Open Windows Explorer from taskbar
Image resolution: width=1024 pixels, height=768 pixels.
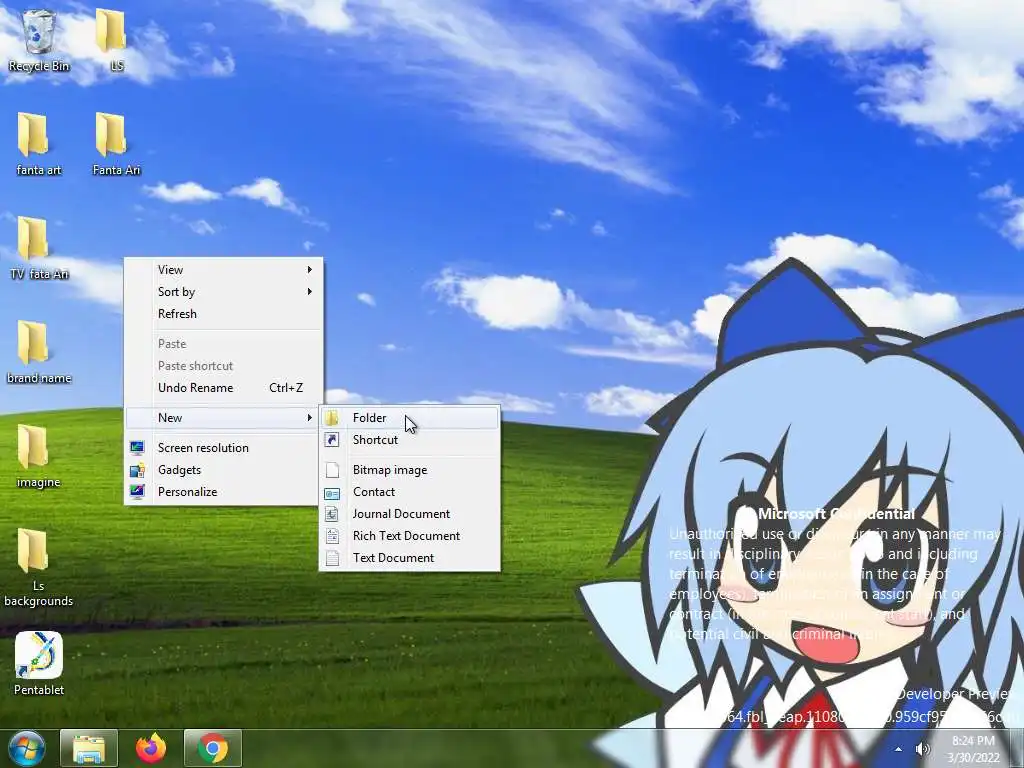click(89, 748)
